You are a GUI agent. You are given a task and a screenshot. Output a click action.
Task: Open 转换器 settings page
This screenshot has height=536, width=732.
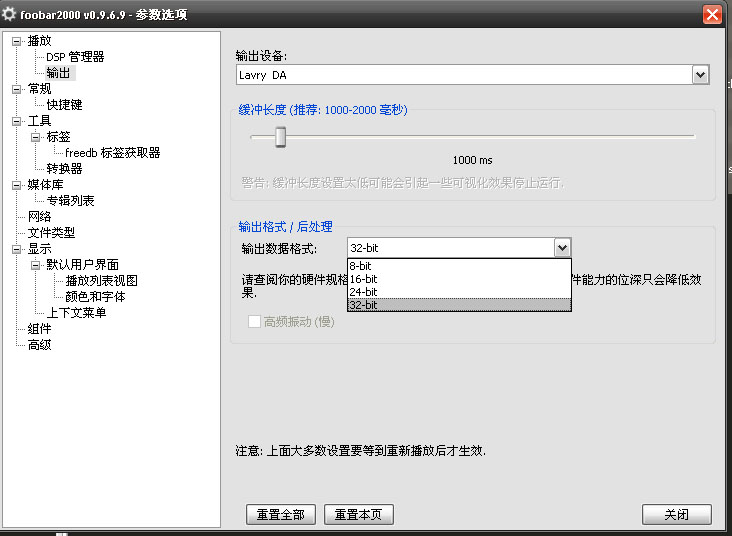(64, 169)
